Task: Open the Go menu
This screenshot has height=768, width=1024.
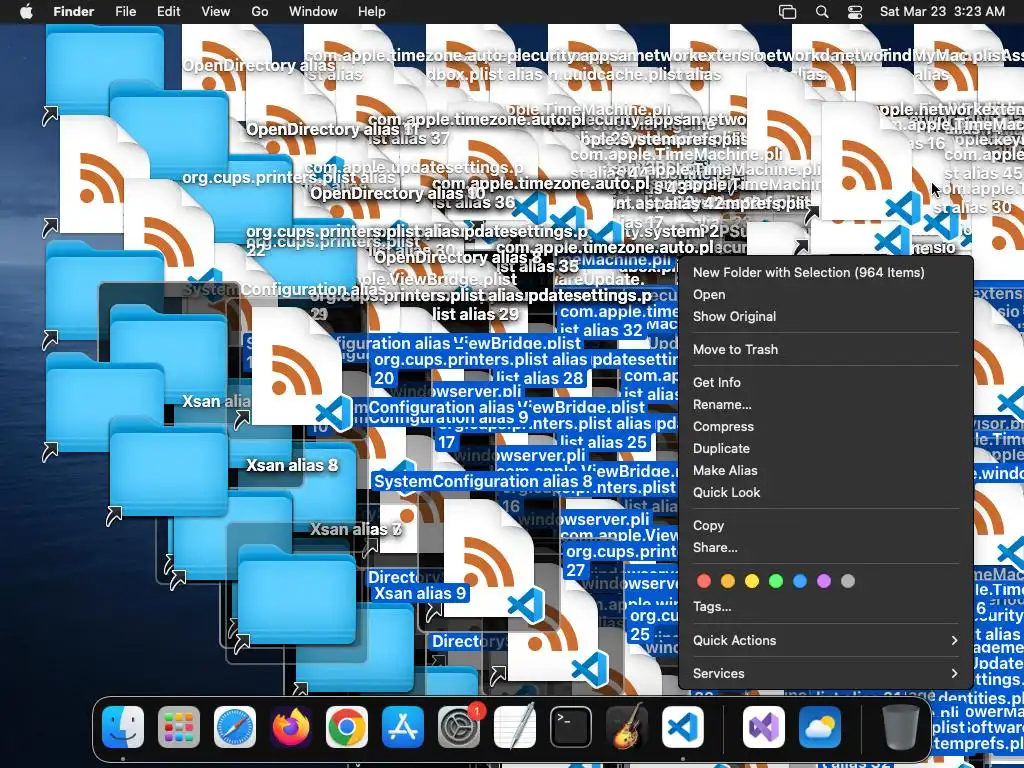Action: point(260,12)
